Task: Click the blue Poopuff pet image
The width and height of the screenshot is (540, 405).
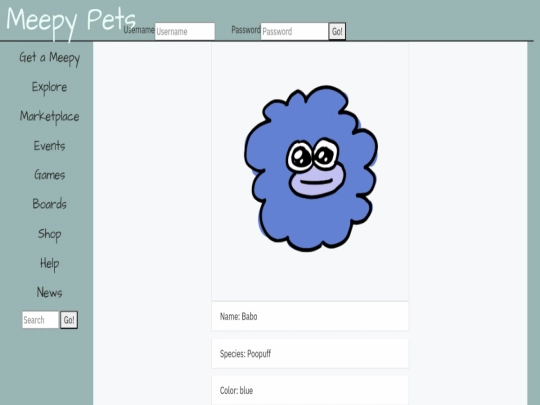Action: [311, 168]
